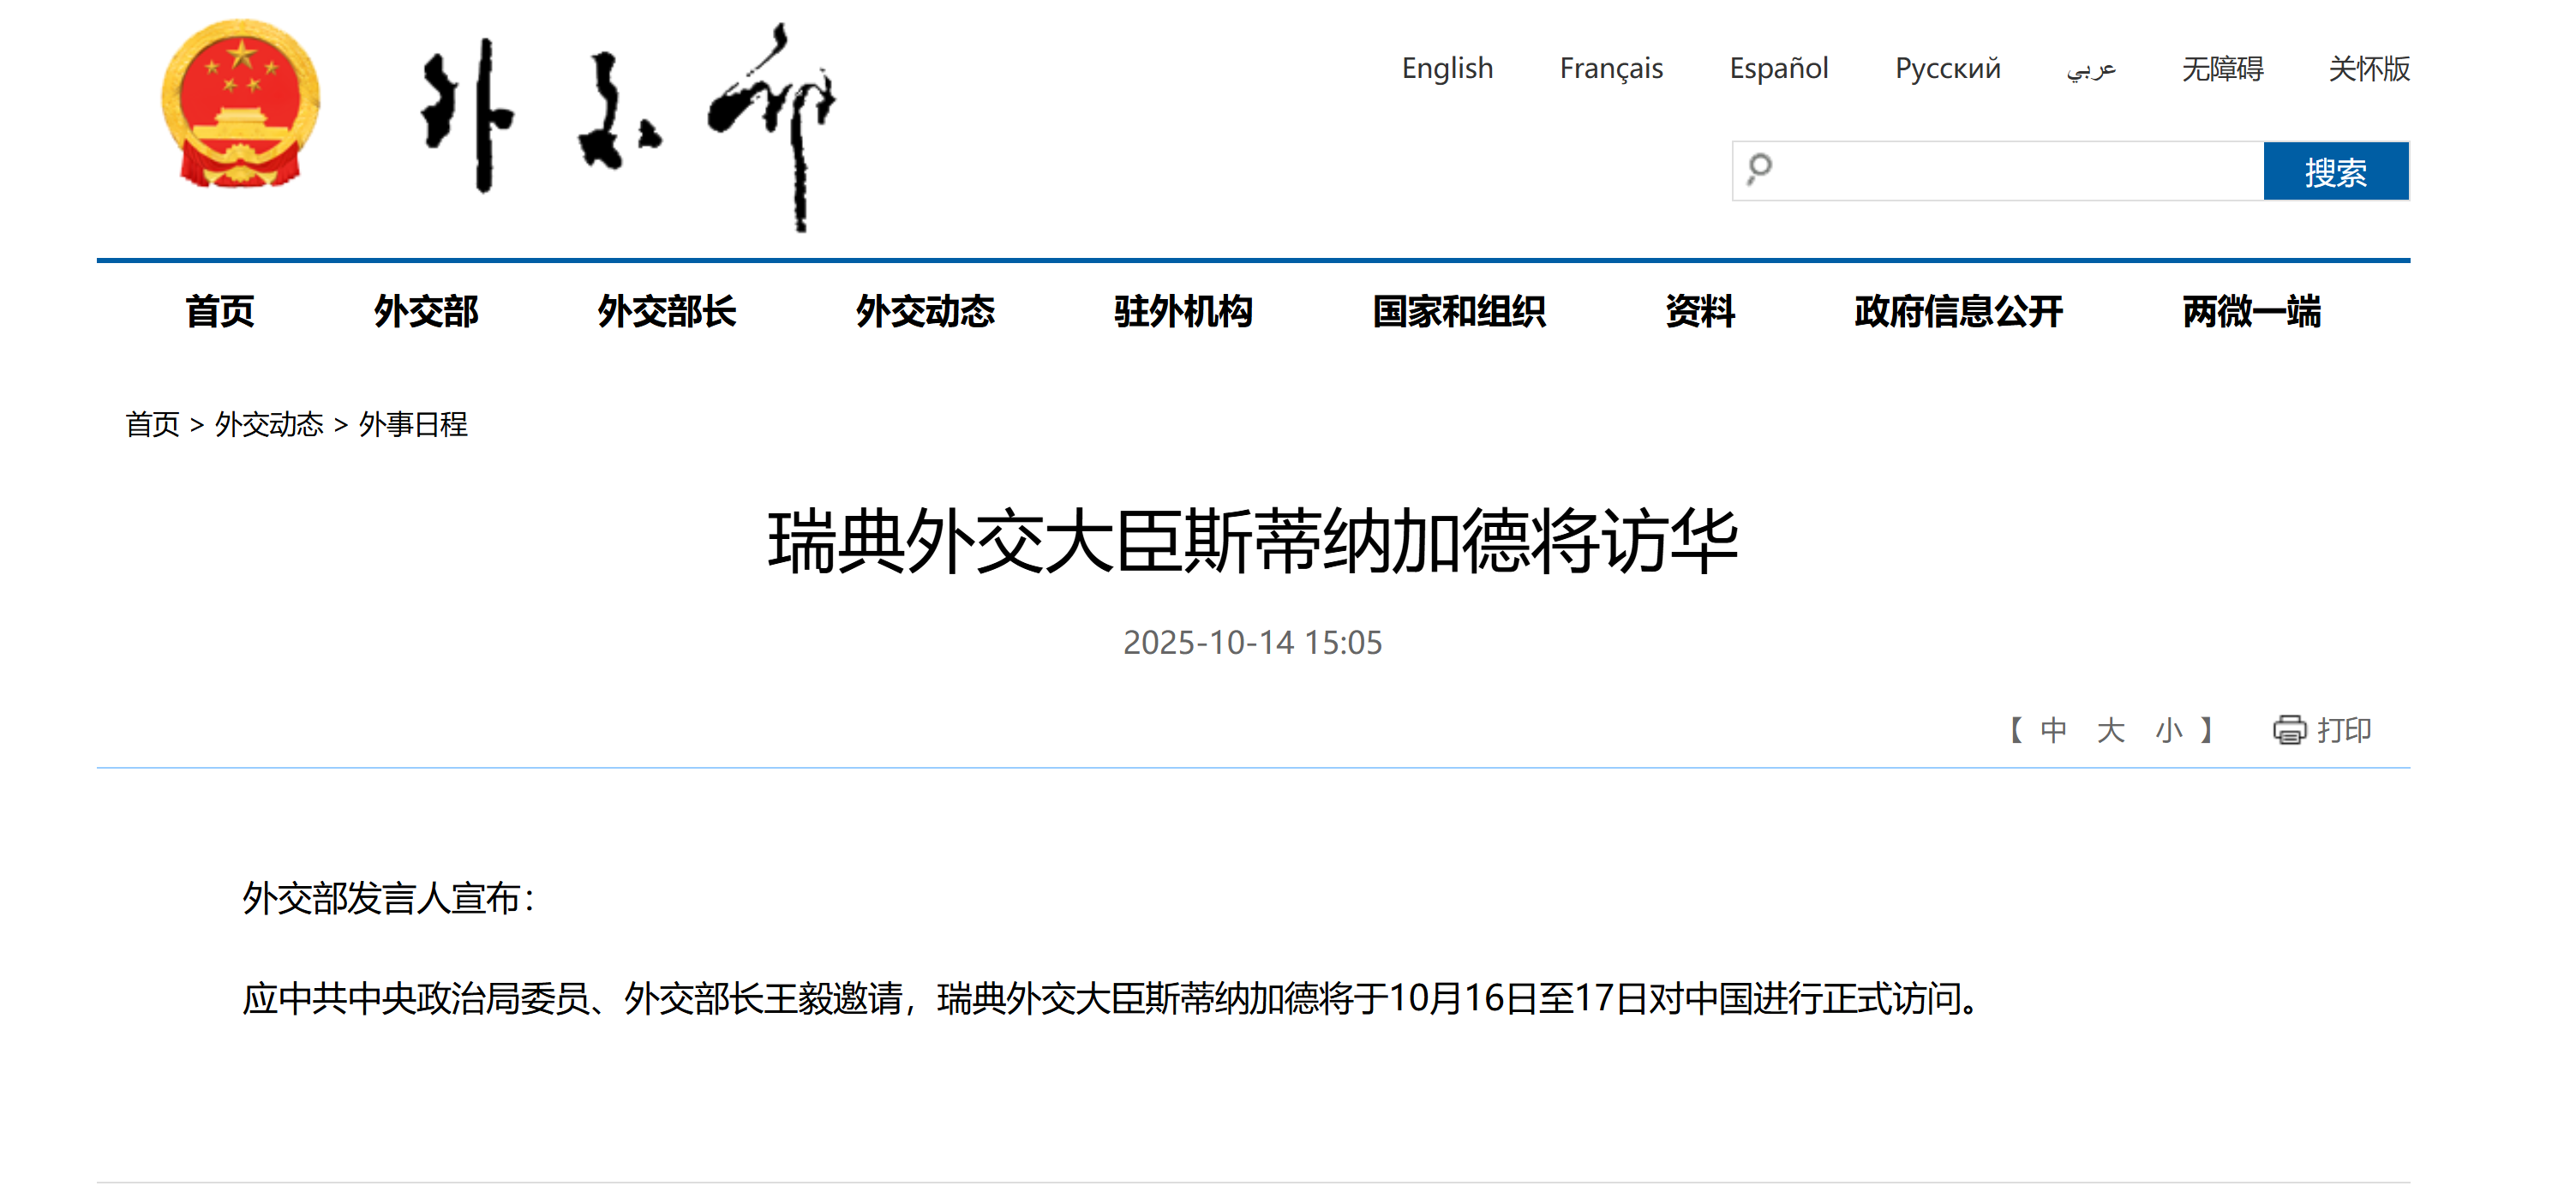
Task: Open the 外交动态 navigation menu
Action: 924,311
